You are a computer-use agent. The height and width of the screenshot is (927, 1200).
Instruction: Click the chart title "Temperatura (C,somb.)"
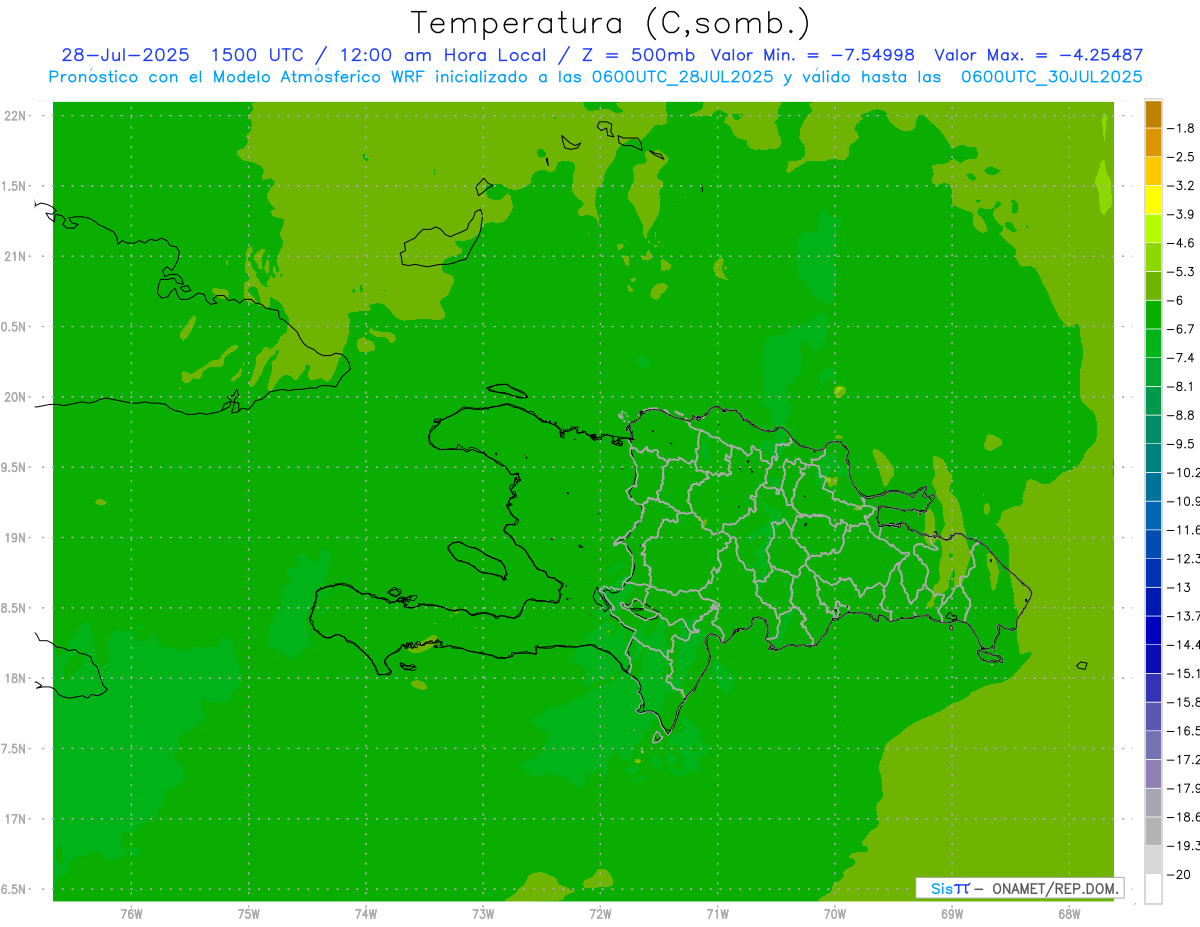[x=611, y=23]
